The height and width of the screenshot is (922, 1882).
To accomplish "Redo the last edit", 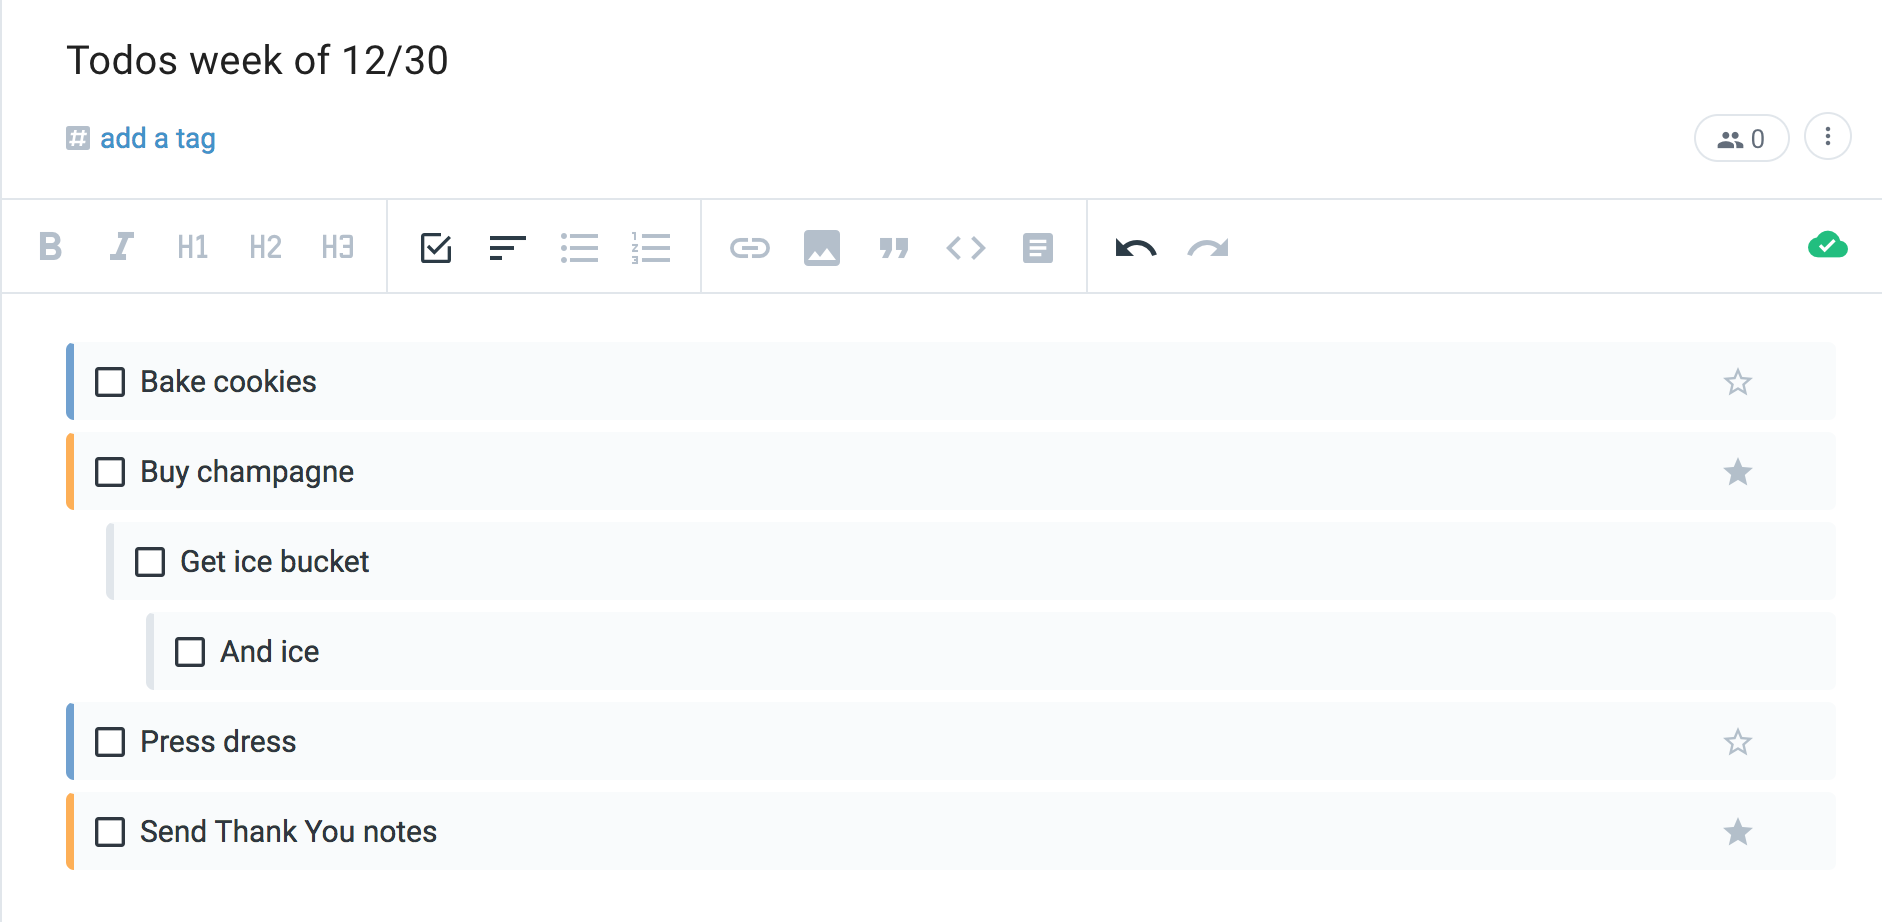I will coord(1207,247).
